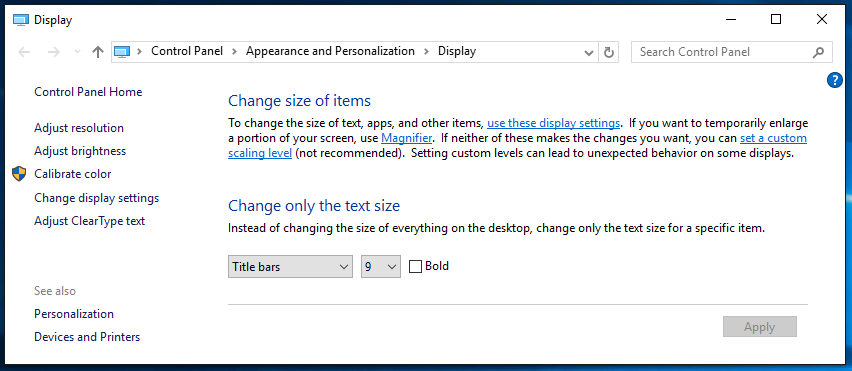Minimize the Display window
852x371 pixels.
pyautogui.click(x=730, y=20)
